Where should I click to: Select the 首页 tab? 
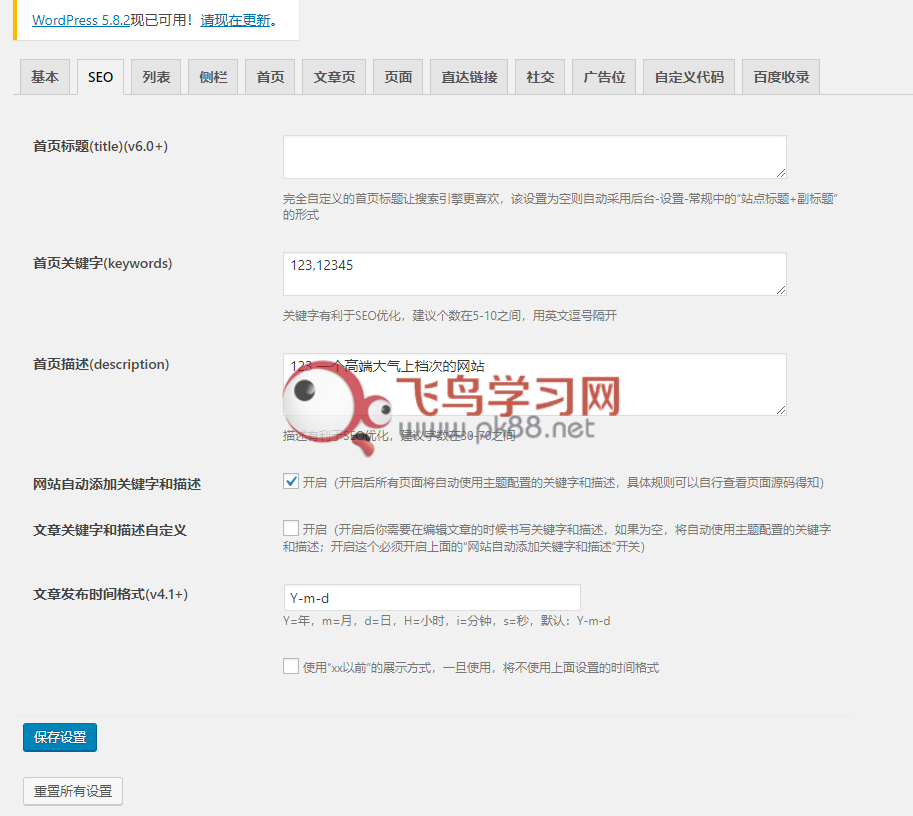[x=270, y=77]
